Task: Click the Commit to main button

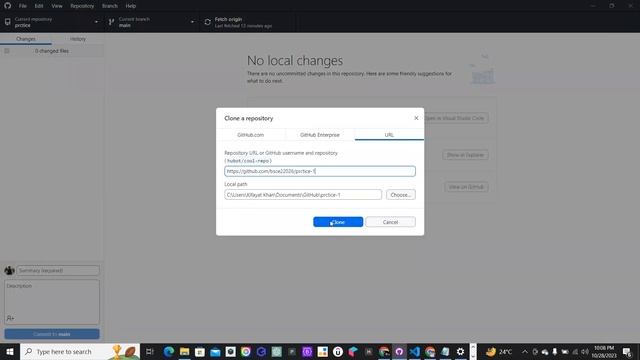Action: (x=52, y=334)
